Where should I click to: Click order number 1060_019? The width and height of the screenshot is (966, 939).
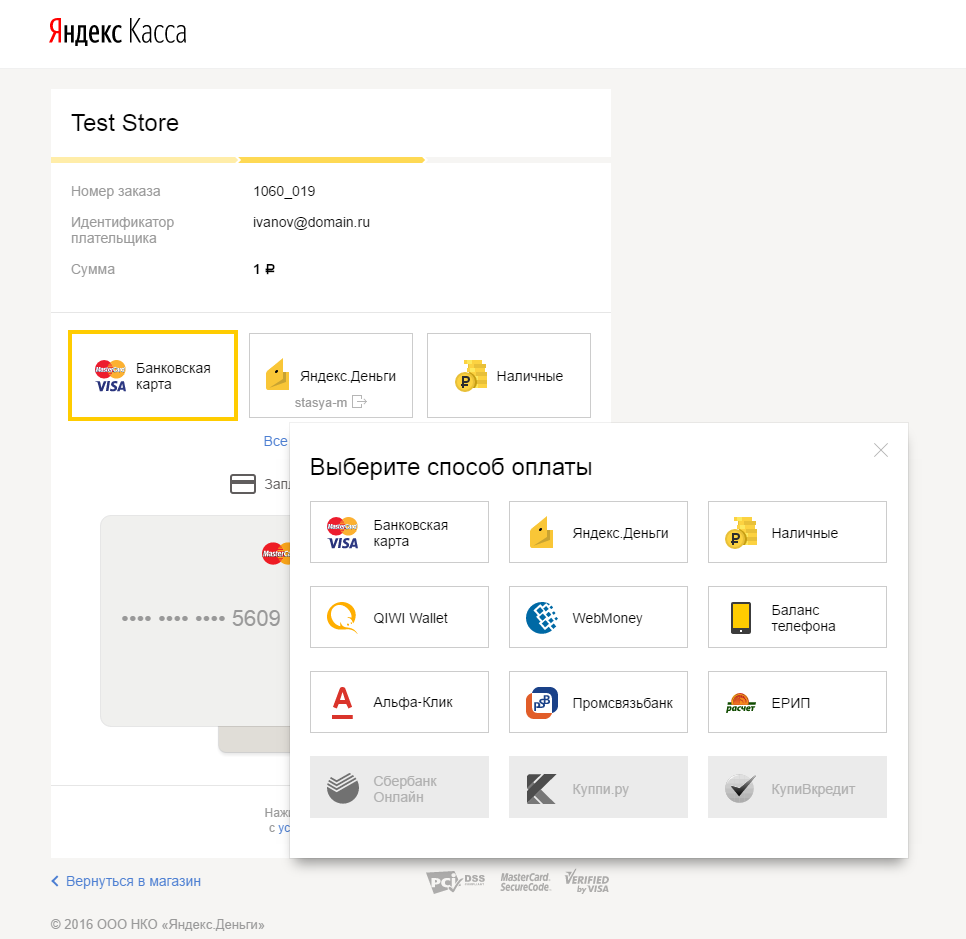click(x=284, y=191)
